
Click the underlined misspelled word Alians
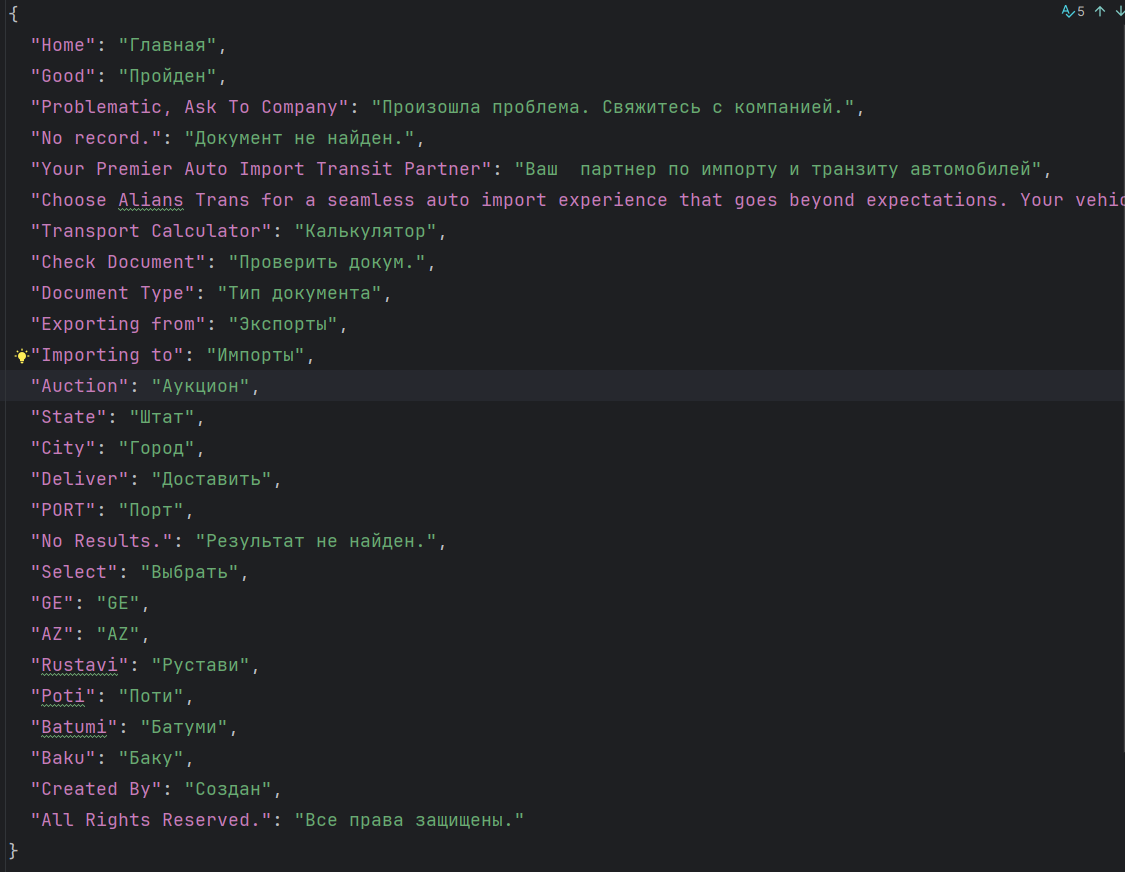pos(150,199)
